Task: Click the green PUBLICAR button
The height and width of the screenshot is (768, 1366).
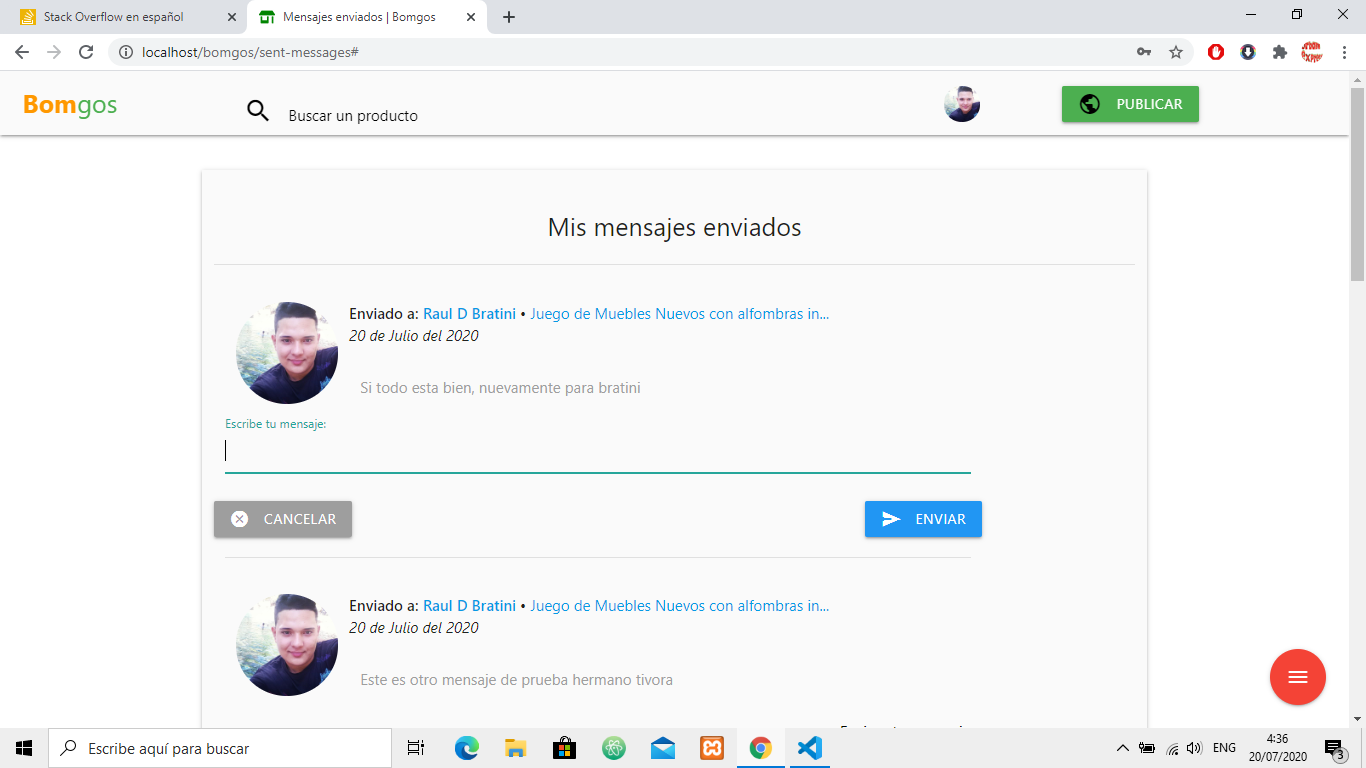Action: [1130, 104]
